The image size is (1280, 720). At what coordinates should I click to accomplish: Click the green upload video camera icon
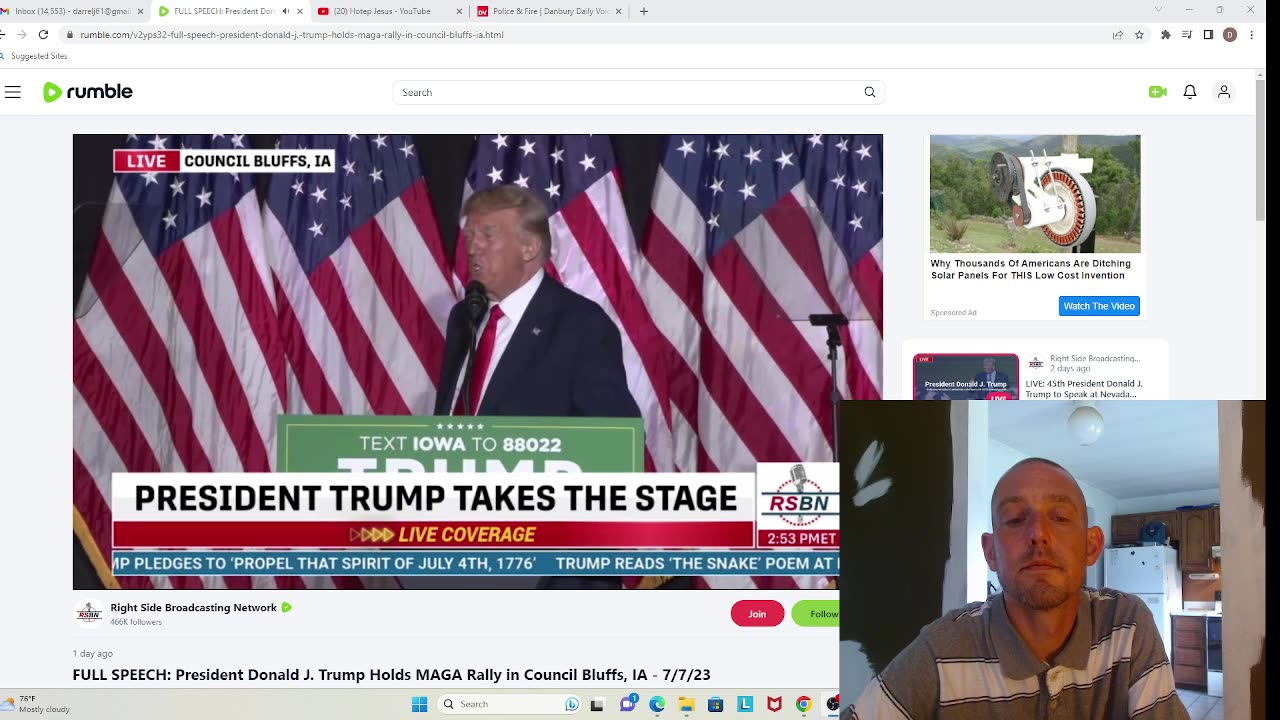tap(1157, 92)
